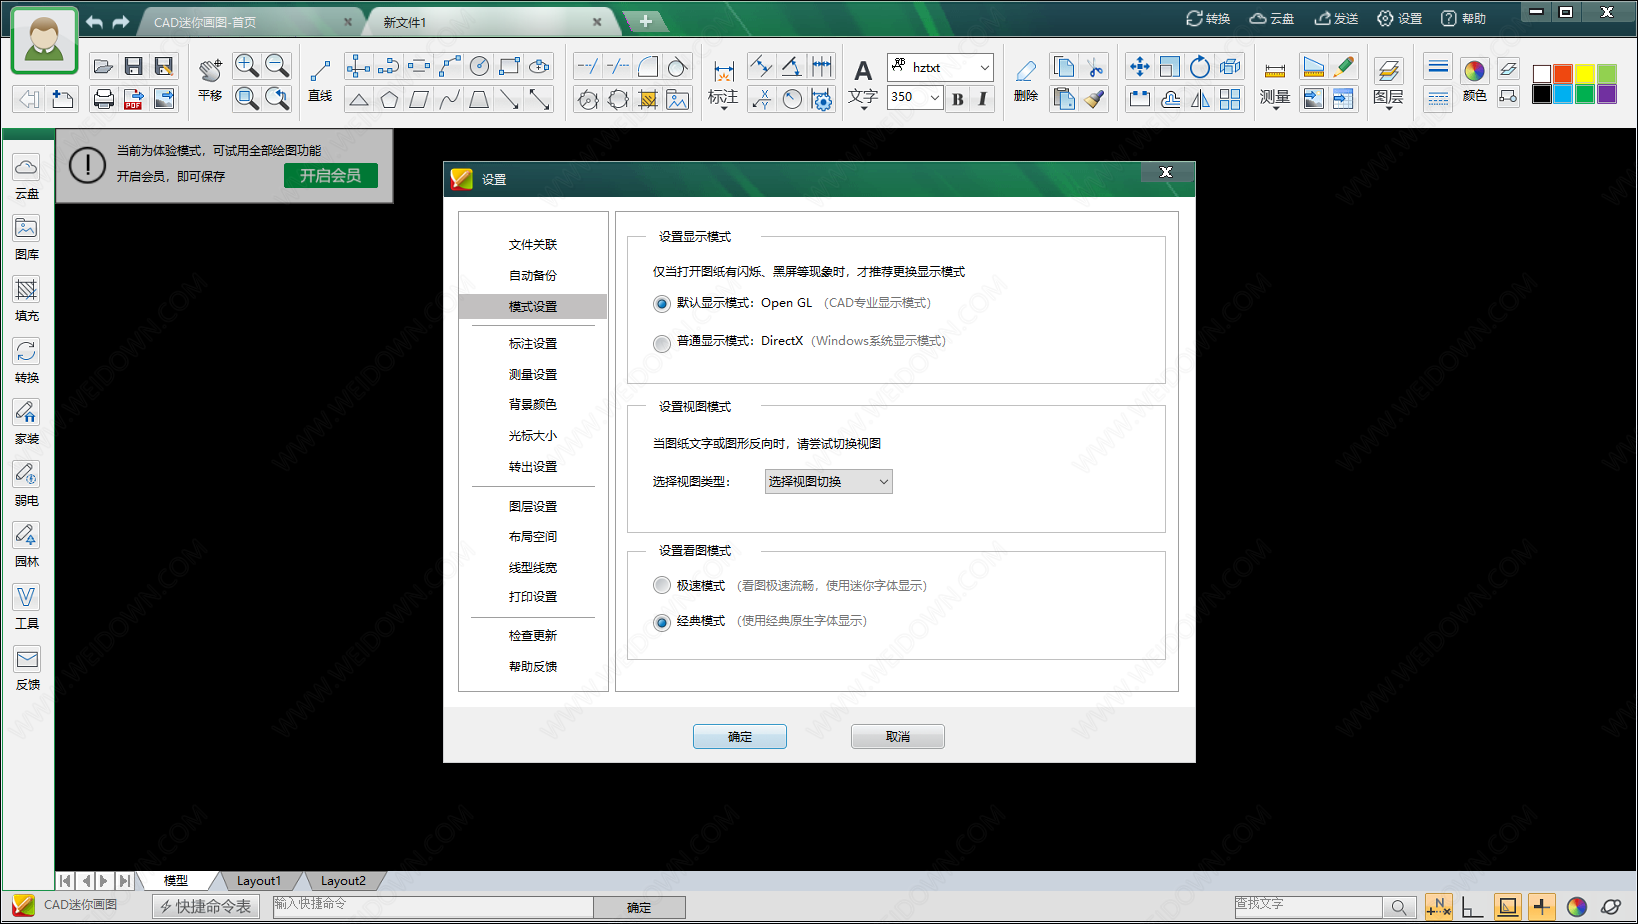This screenshot has height=924, width=1638.
Task: Click the zoom in magnifier icon
Action: point(246,66)
